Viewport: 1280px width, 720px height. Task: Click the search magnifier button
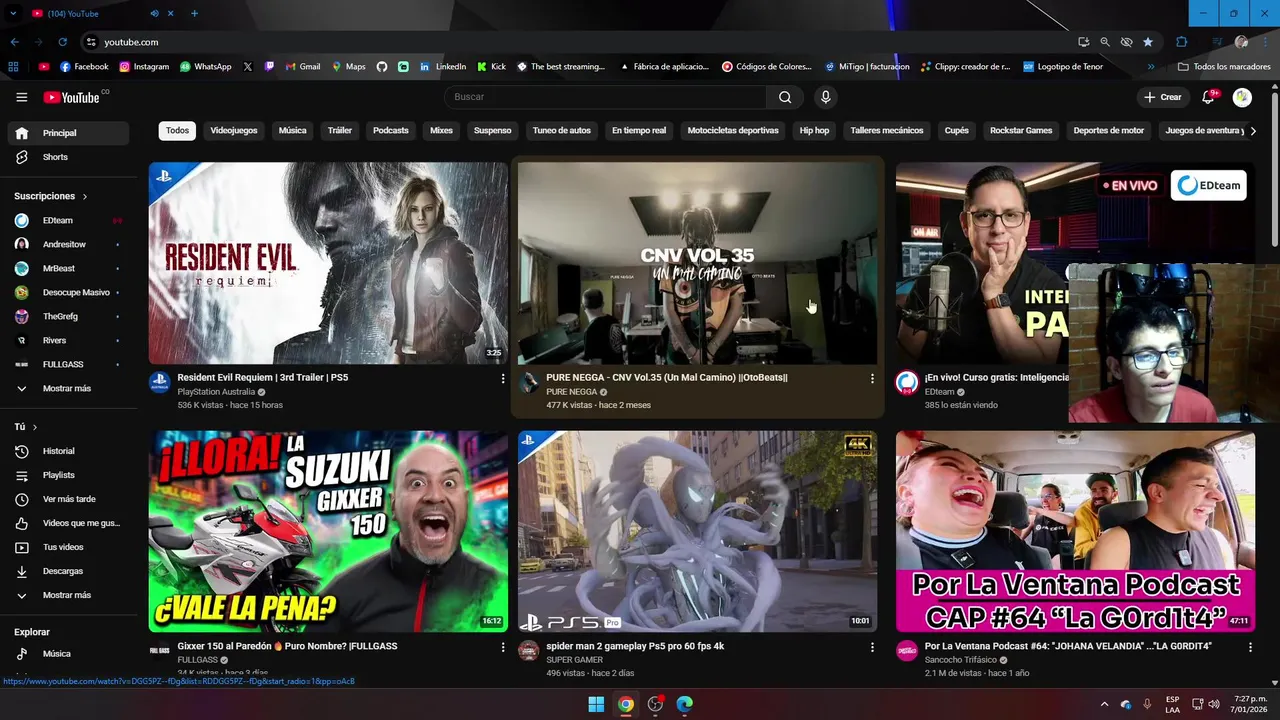[785, 97]
